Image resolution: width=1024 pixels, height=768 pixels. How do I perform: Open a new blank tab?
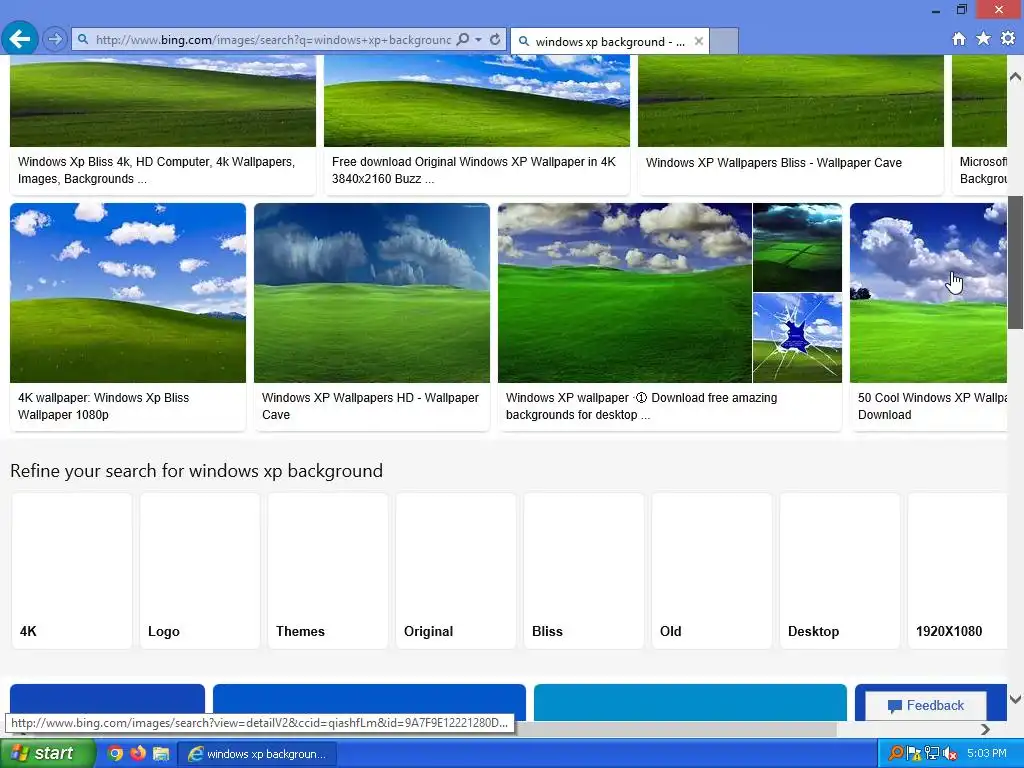point(724,41)
